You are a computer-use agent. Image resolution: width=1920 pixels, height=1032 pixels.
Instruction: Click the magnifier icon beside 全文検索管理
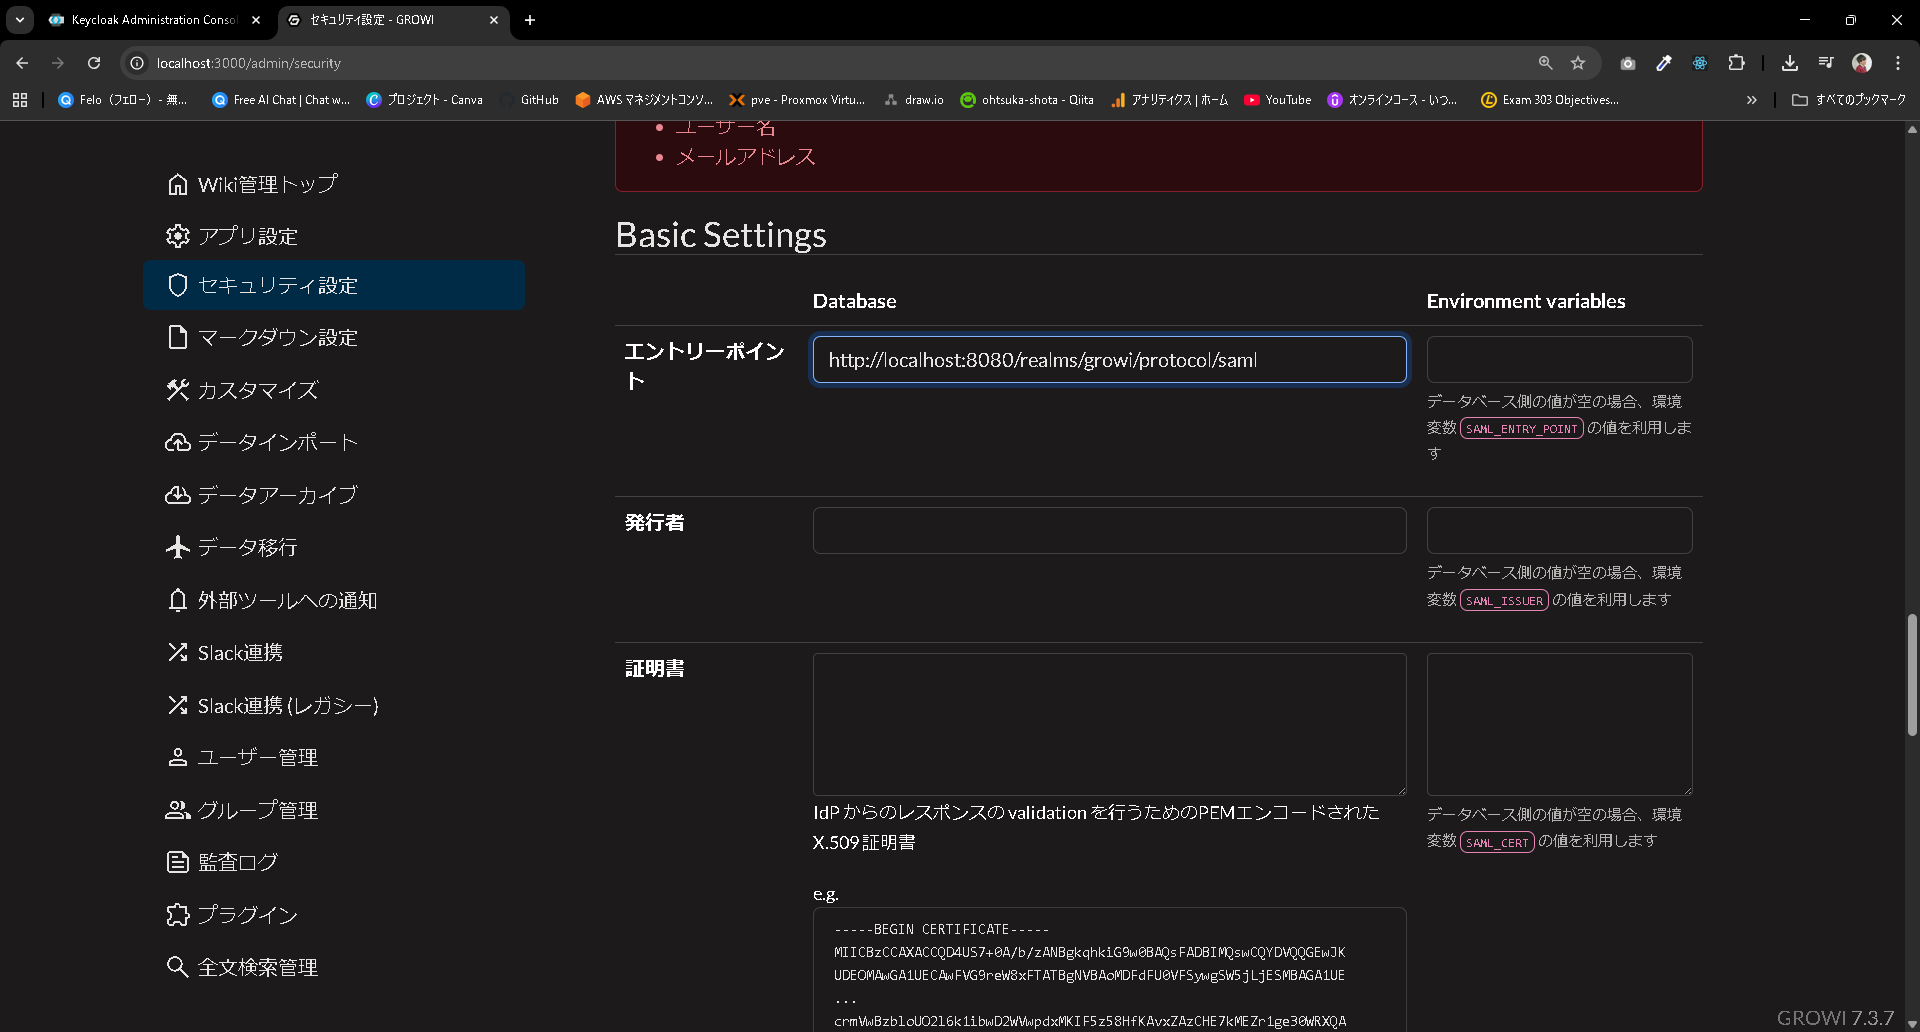tap(177, 967)
